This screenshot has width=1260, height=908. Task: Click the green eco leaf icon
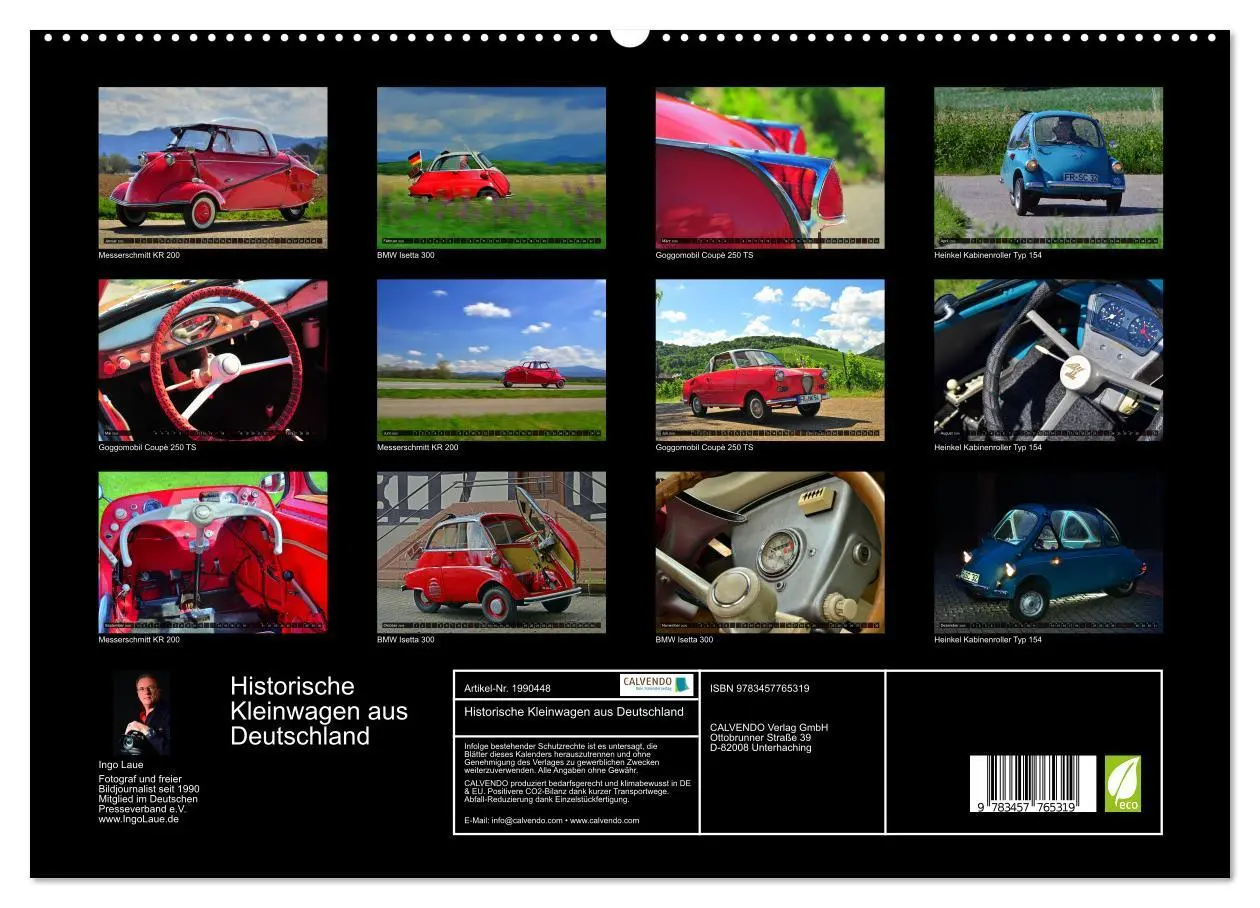click(1123, 783)
